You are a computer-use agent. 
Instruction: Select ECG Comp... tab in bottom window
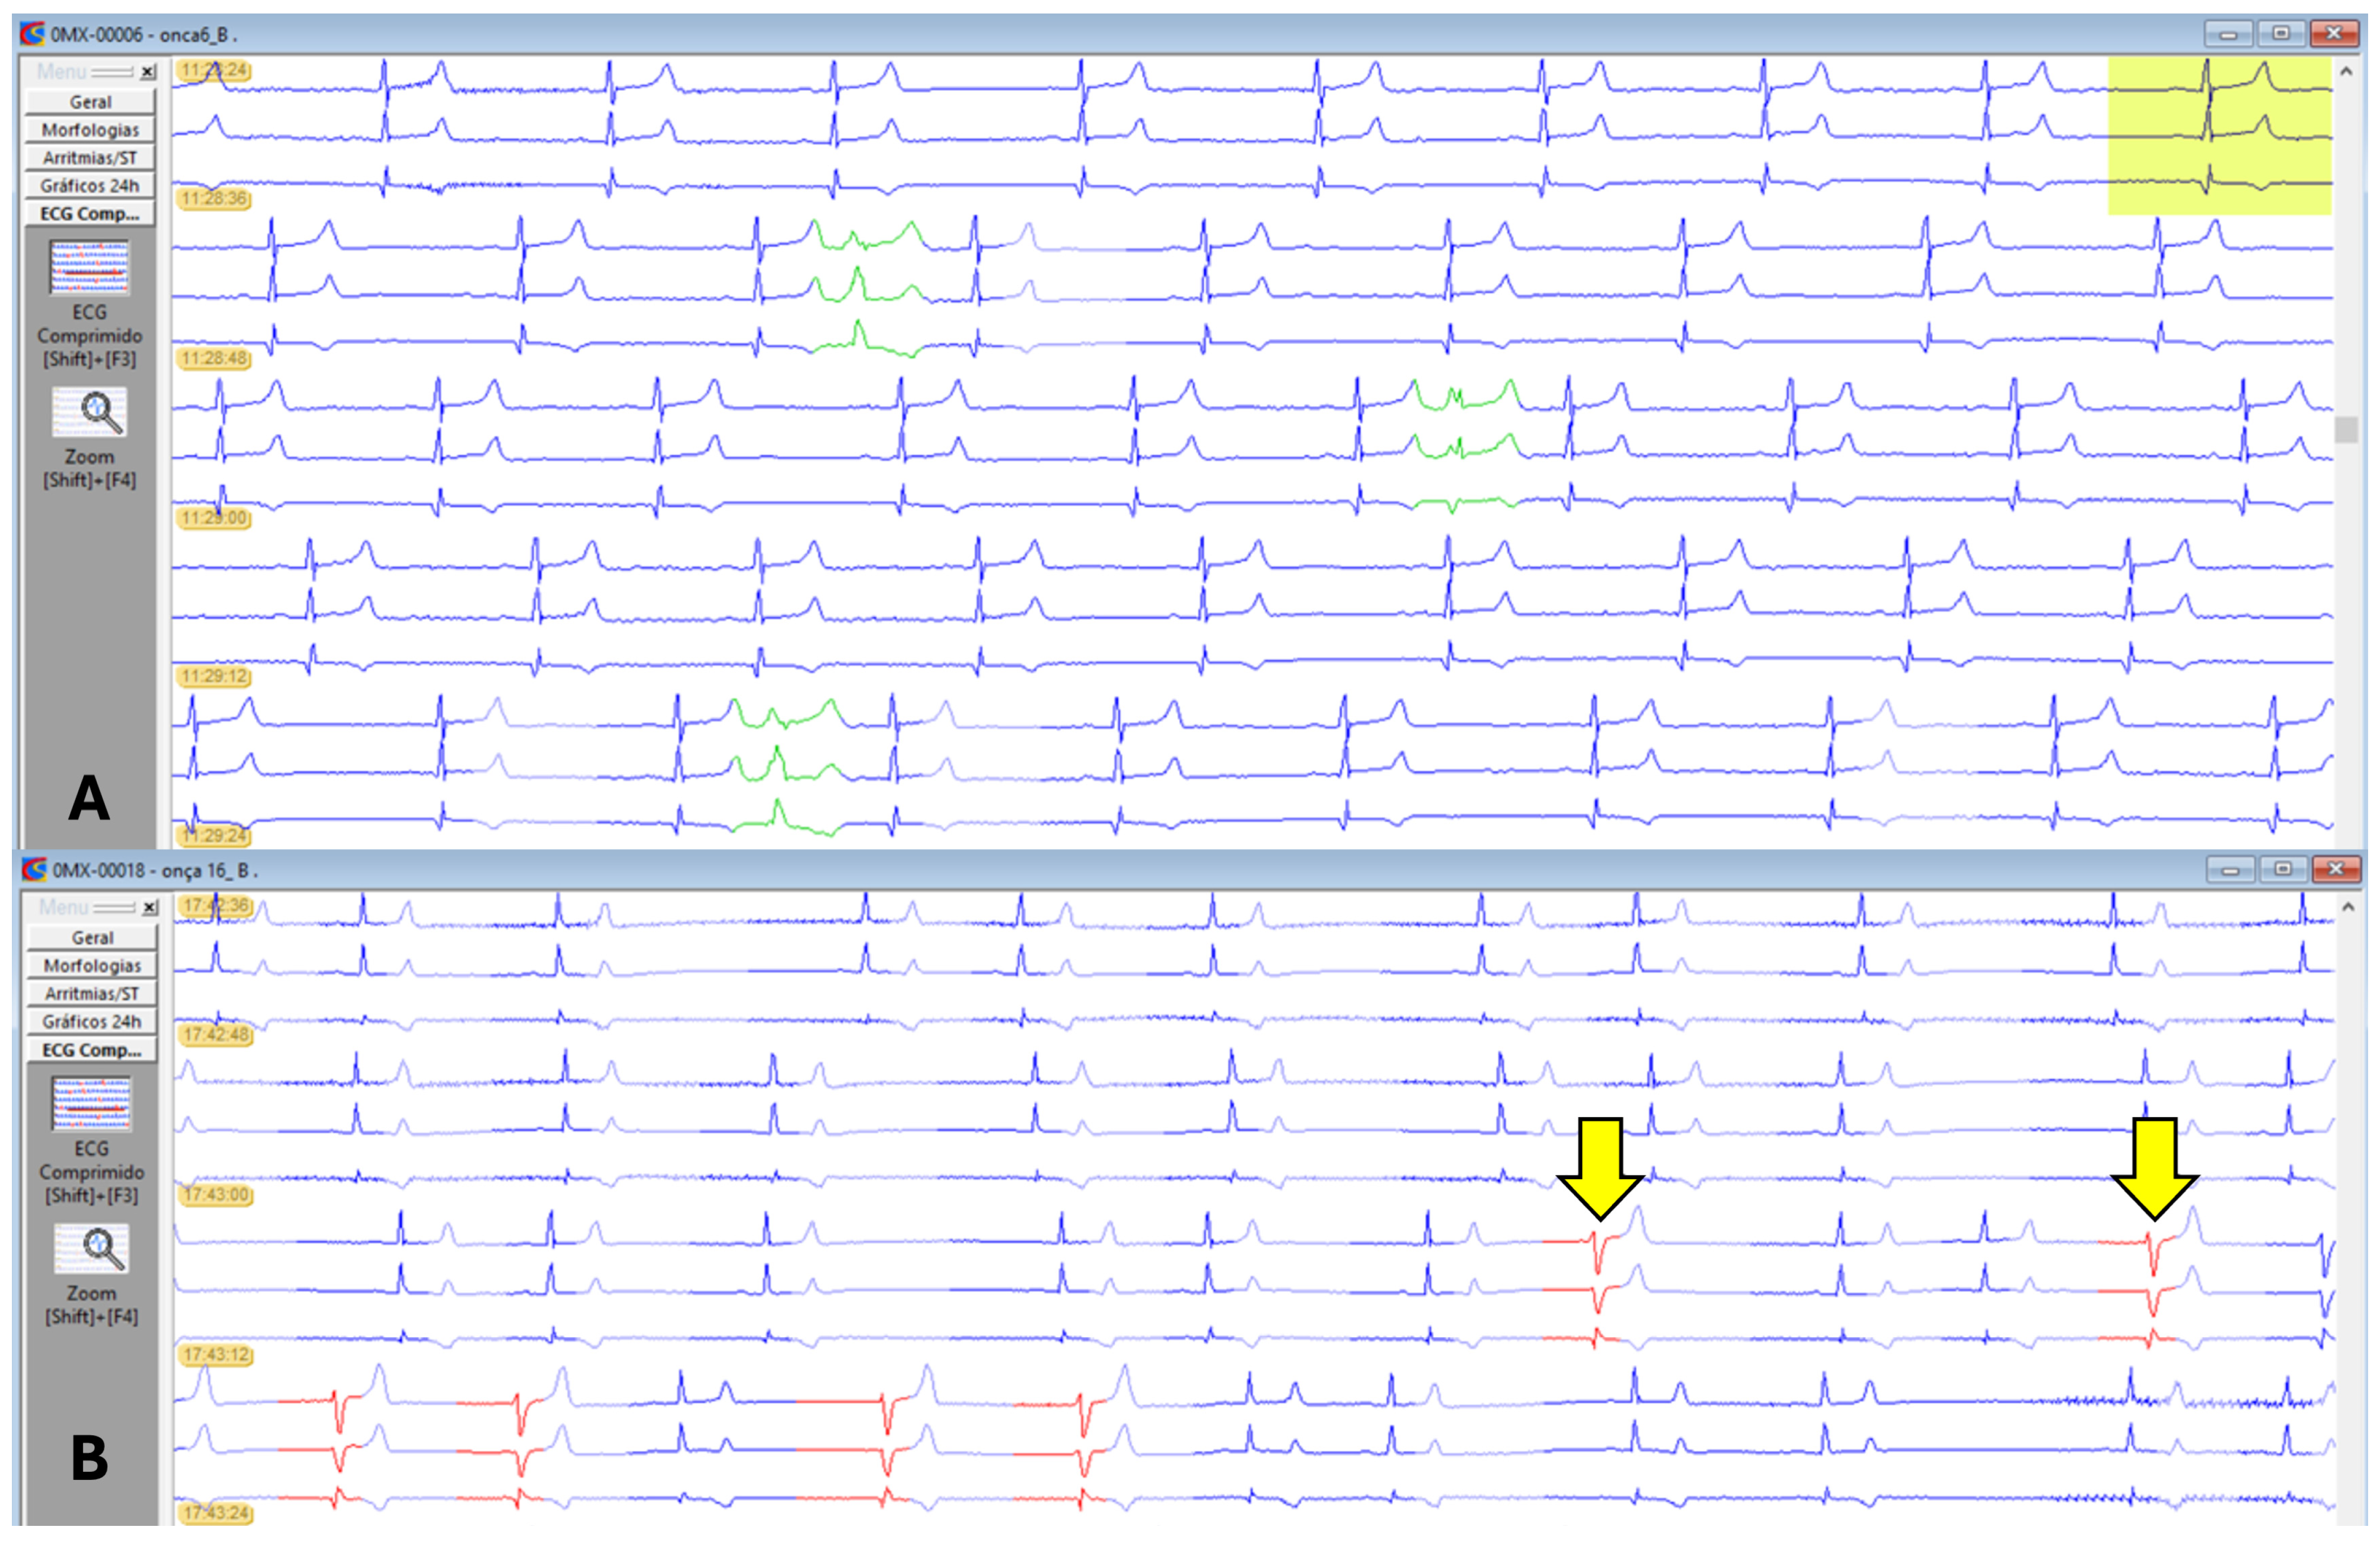pyautogui.click(x=92, y=1050)
